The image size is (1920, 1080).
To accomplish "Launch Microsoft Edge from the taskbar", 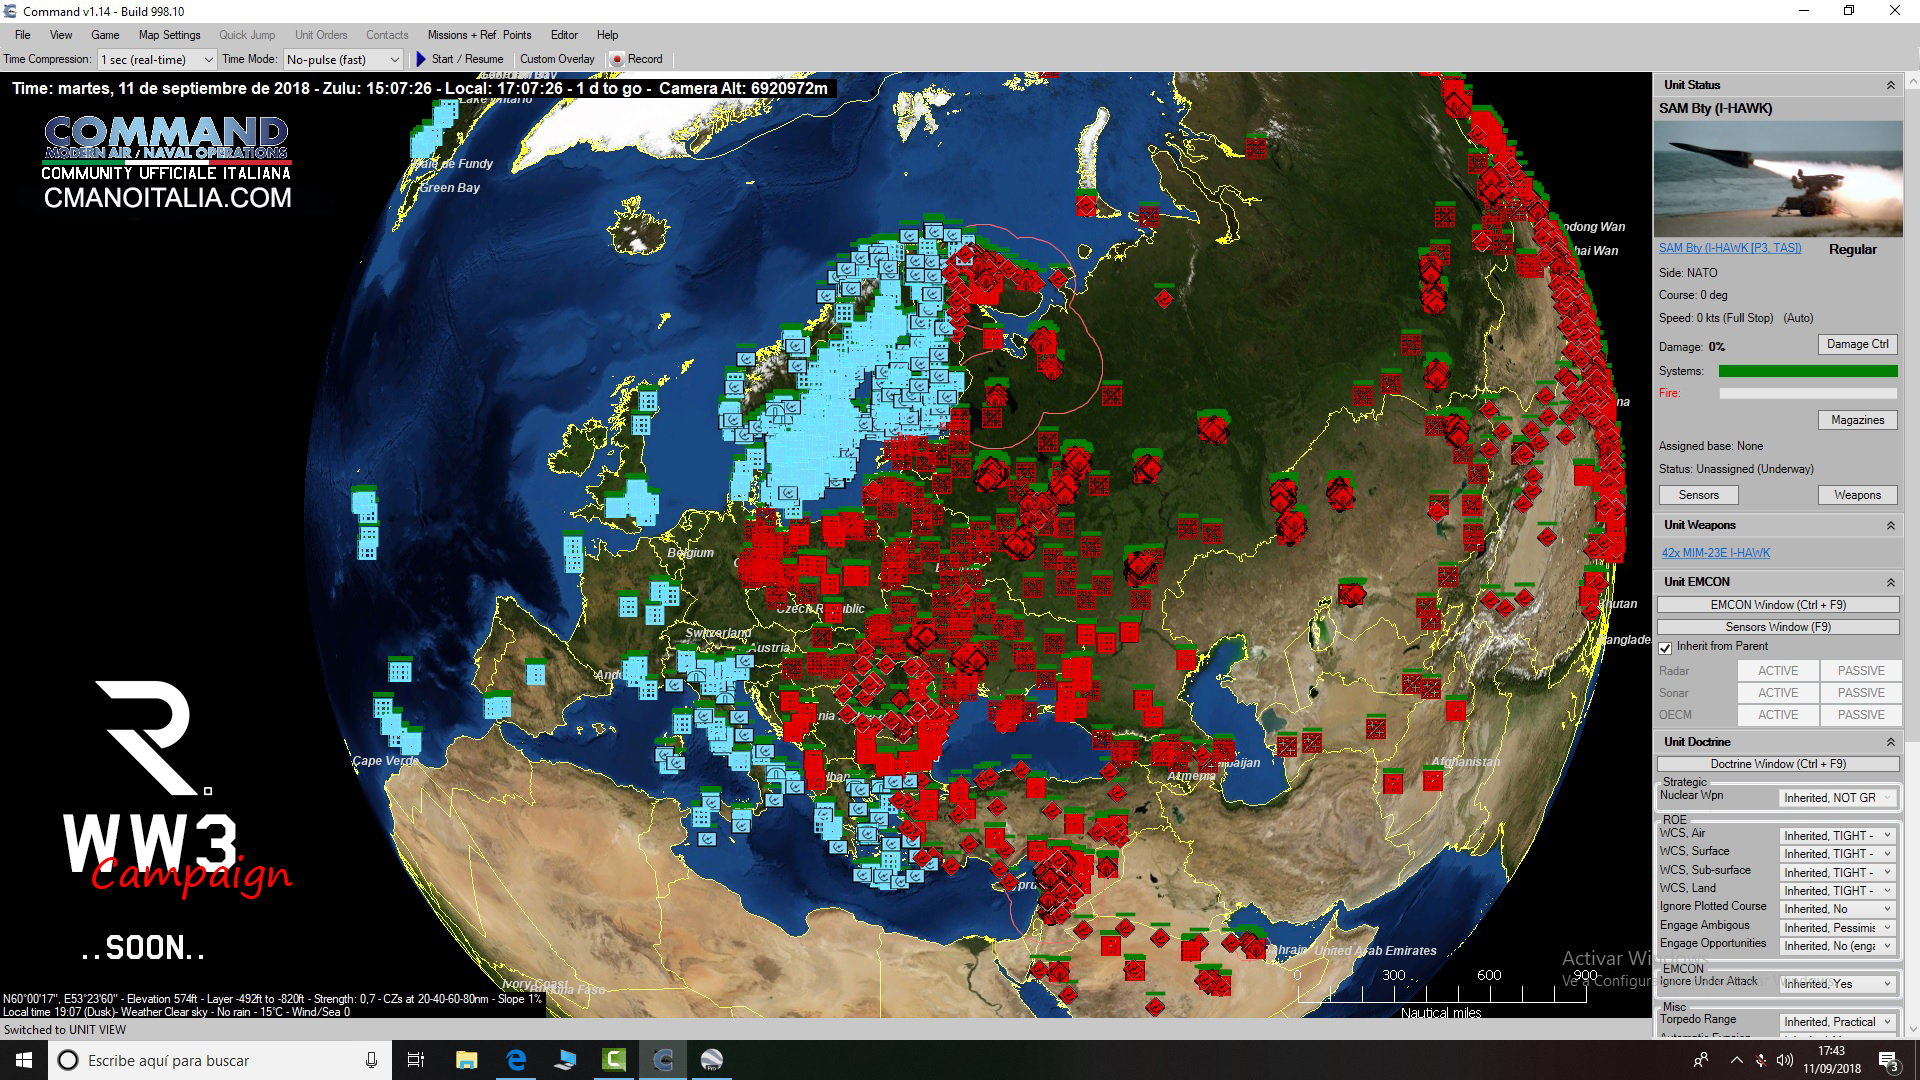I will click(516, 1060).
